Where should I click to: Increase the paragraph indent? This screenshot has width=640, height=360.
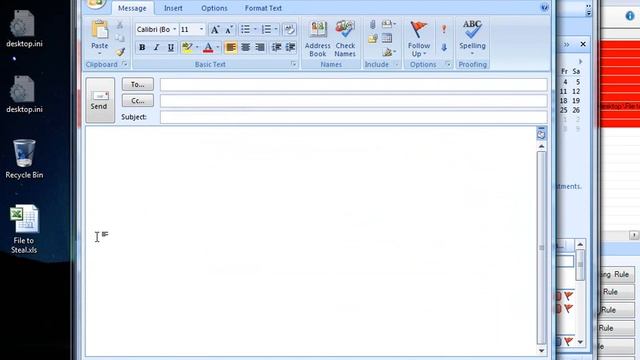[x=290, y=47]
